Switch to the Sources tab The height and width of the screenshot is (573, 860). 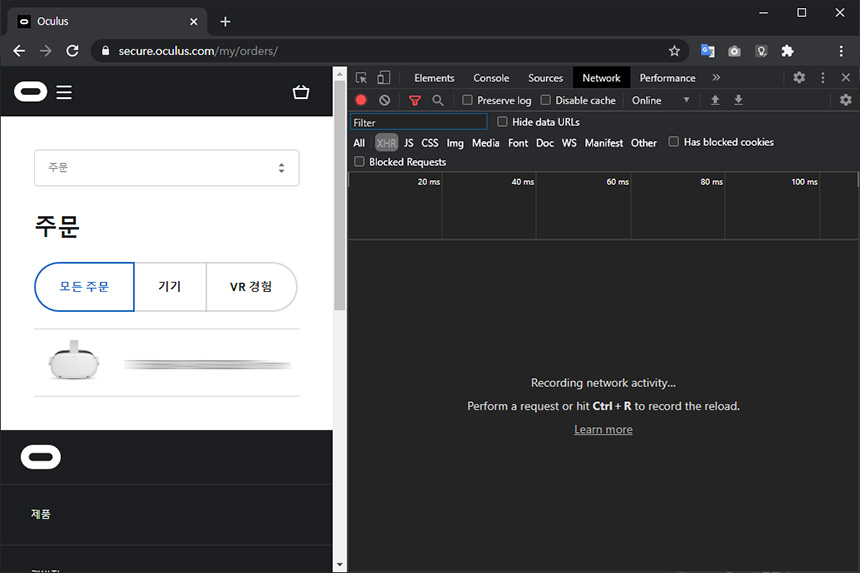pyautogui.click(x=545, y=78)
